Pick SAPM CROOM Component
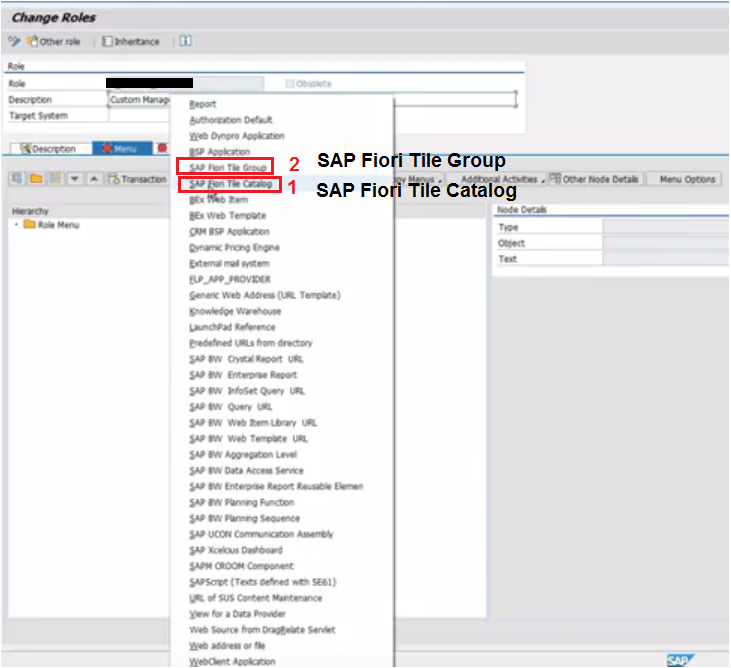This screenshot has height=668, width=731. coord(241,566)
